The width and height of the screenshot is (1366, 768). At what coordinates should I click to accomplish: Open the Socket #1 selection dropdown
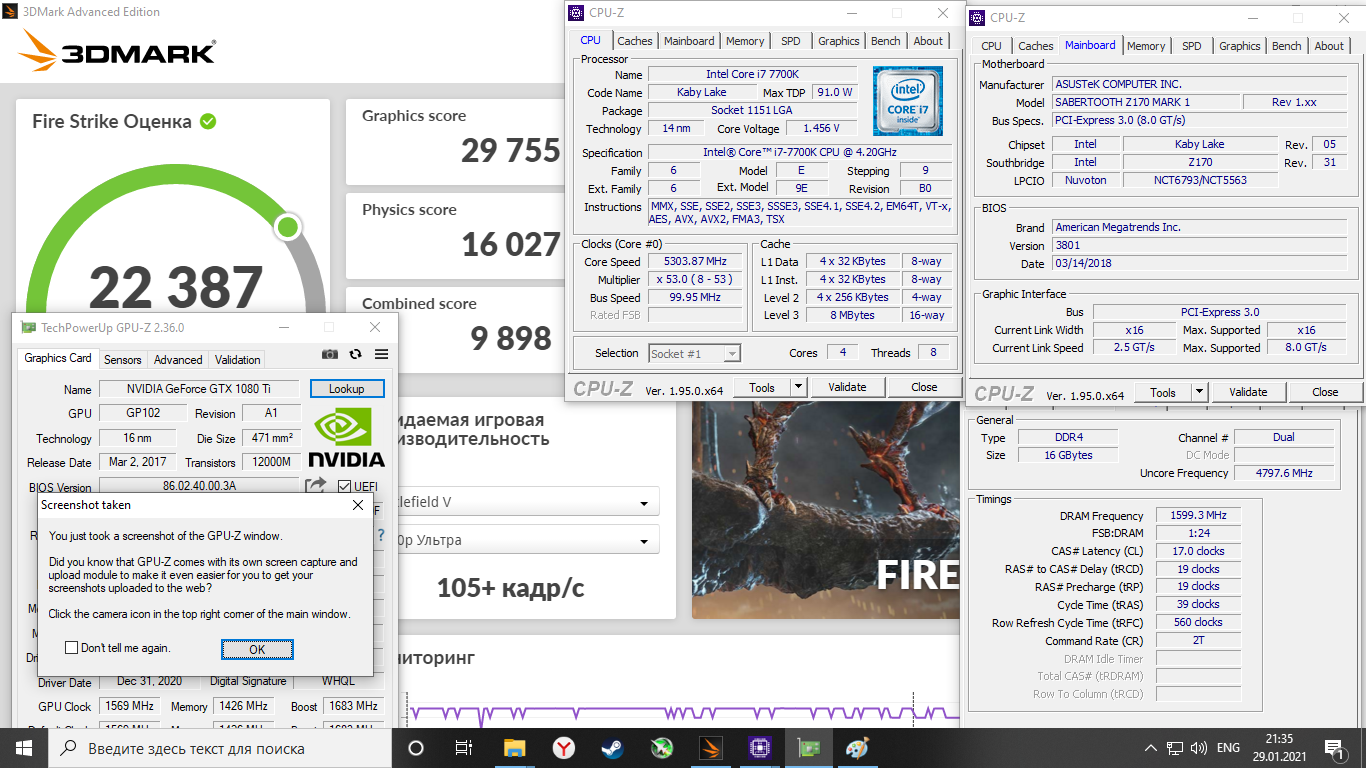[694, 353]
